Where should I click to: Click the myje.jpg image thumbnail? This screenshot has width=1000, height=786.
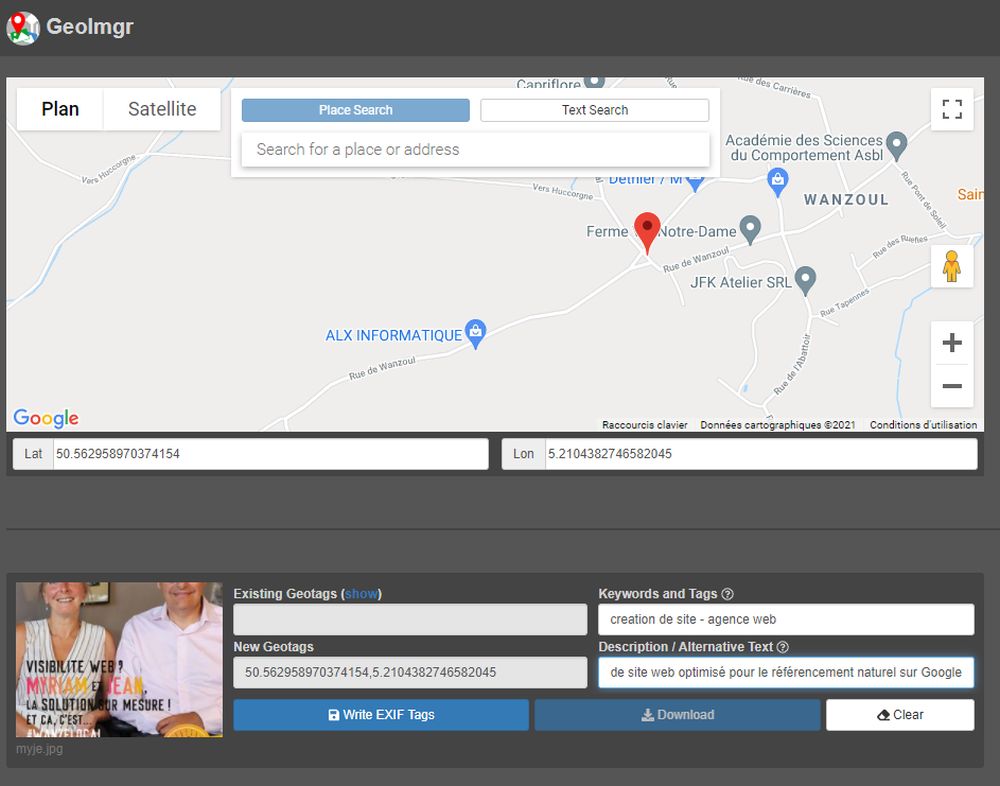tap(119, 660)
